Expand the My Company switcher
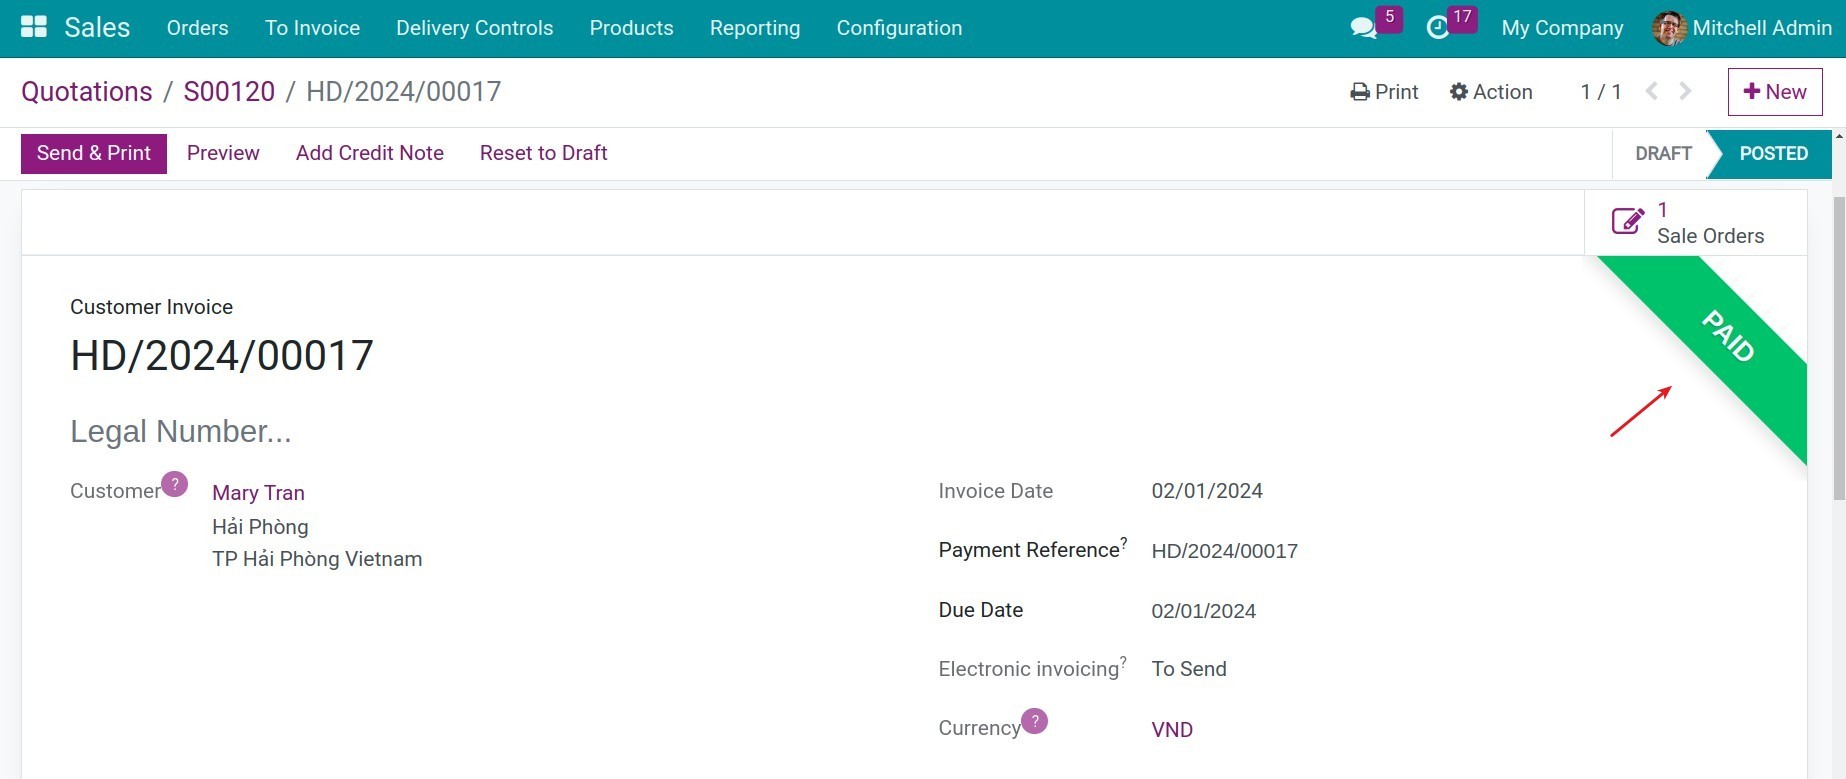The height and width of the screenshot is (779, 1846). tap(1562, 28)
